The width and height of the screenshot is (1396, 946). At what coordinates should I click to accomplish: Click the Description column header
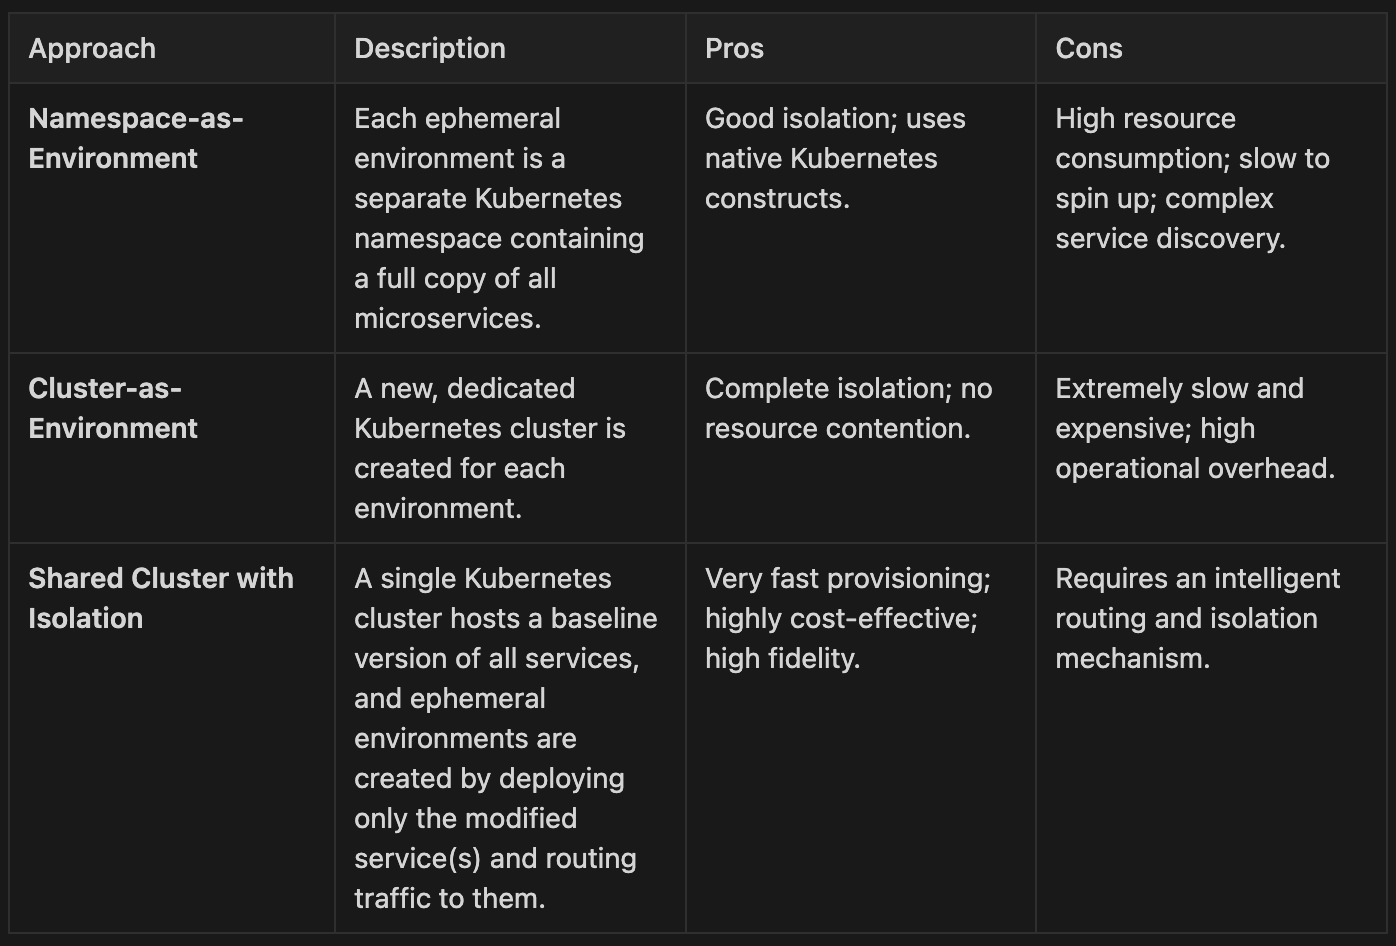pyautogui.click(x=430, y=48)
